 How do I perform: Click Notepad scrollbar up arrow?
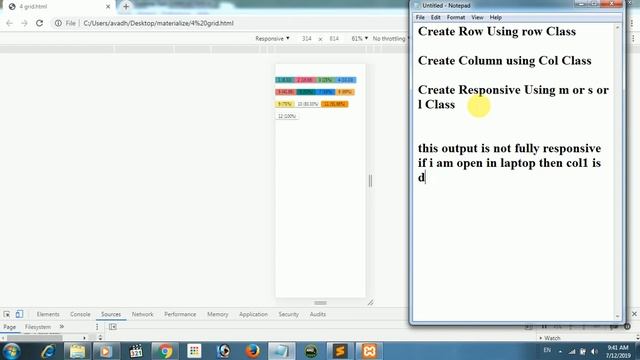tap(617, 27)
